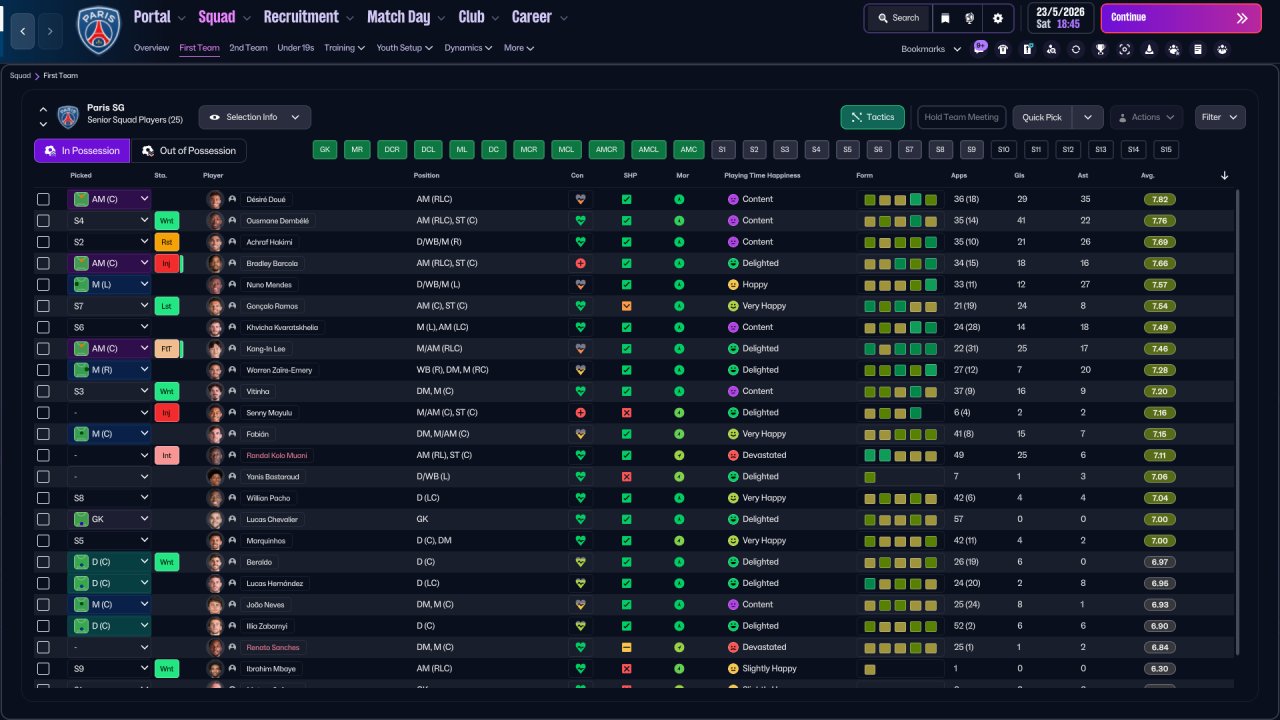1280x720 pixels.
Task: Switch to the Under 19s tab
Action: point(296,48)
